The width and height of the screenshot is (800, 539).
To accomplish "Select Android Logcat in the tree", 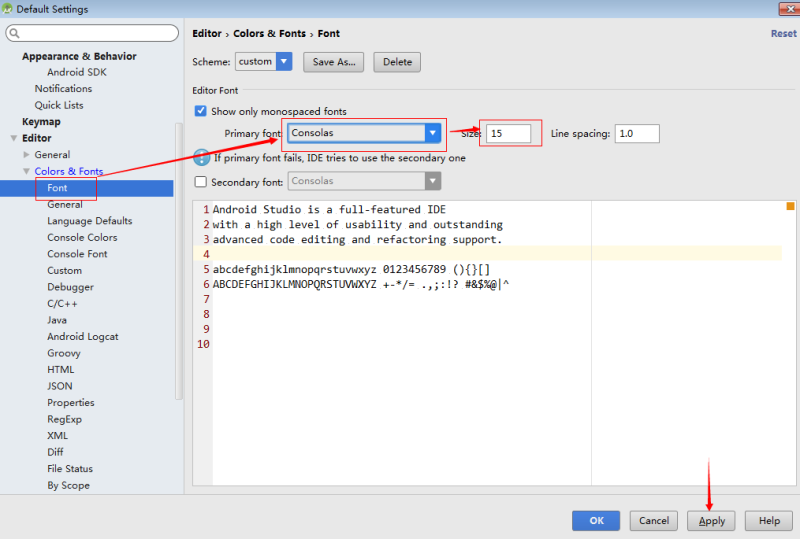I will click(83, 336).
